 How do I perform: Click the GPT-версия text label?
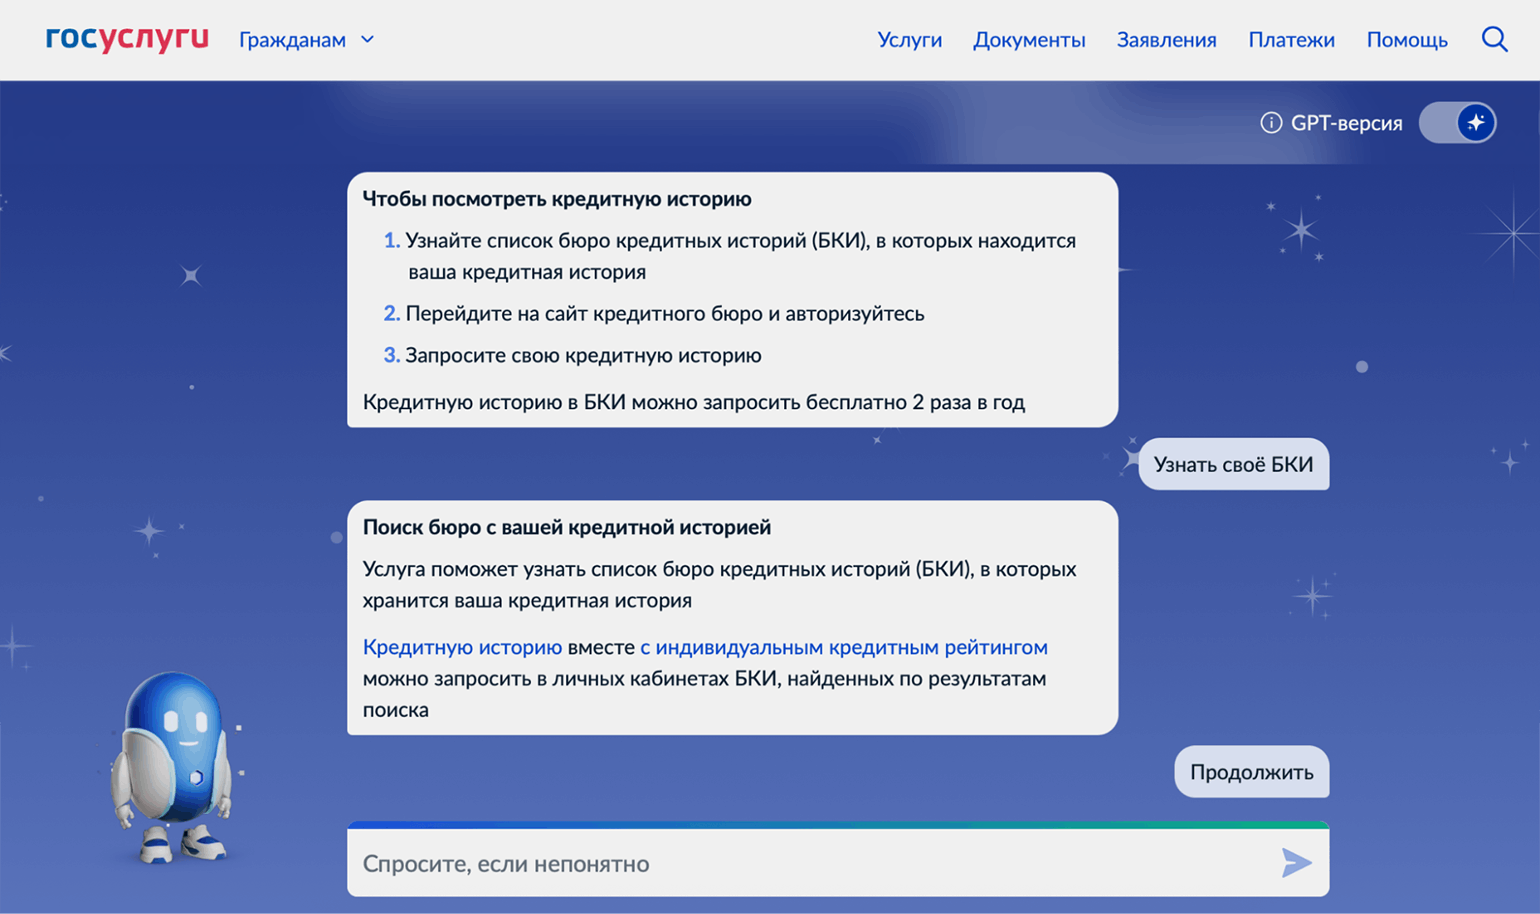coord(1346,123)
